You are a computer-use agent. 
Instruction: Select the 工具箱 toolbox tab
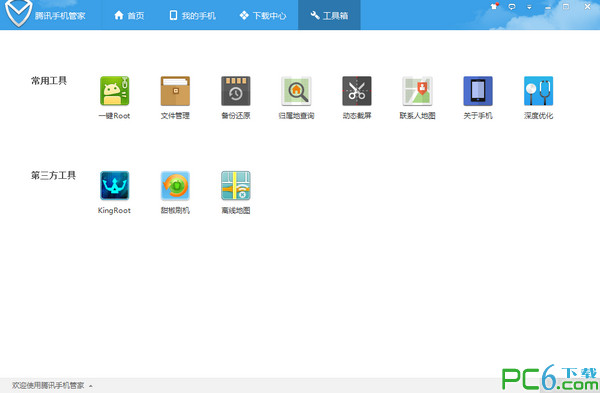(x=329, y=15)
